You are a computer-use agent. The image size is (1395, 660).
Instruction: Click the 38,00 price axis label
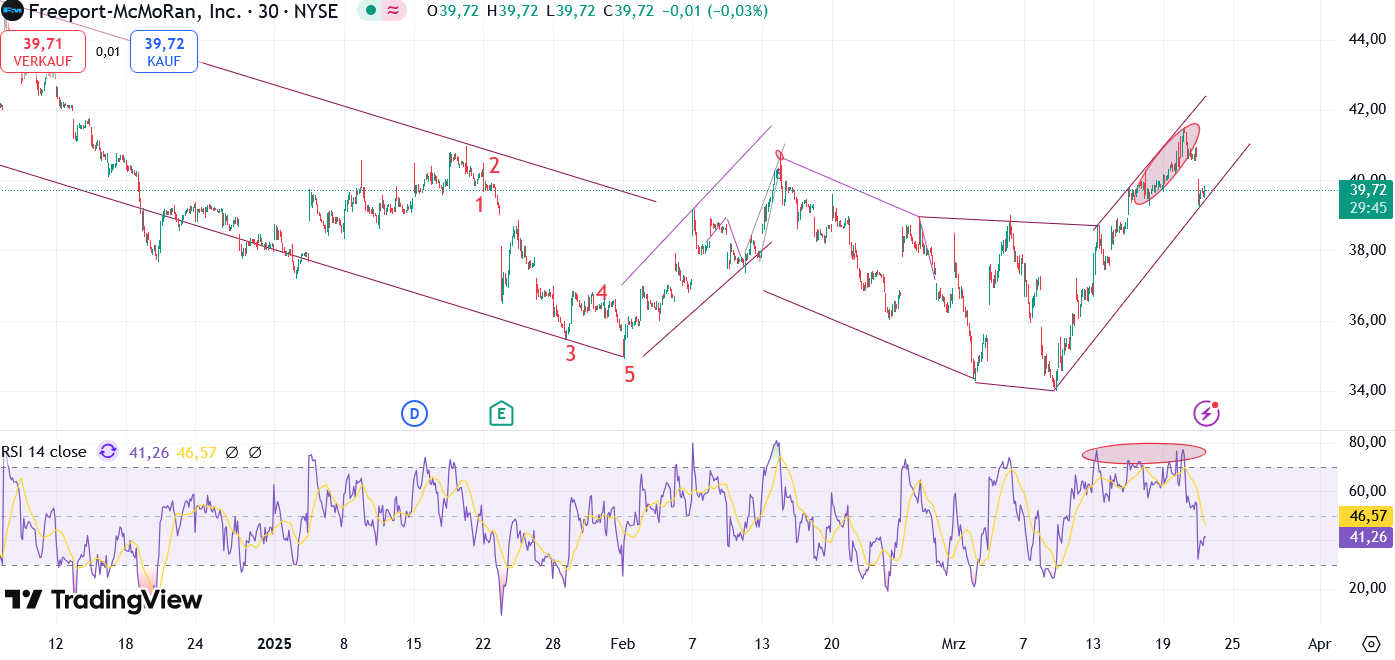tap(1366, 250)
